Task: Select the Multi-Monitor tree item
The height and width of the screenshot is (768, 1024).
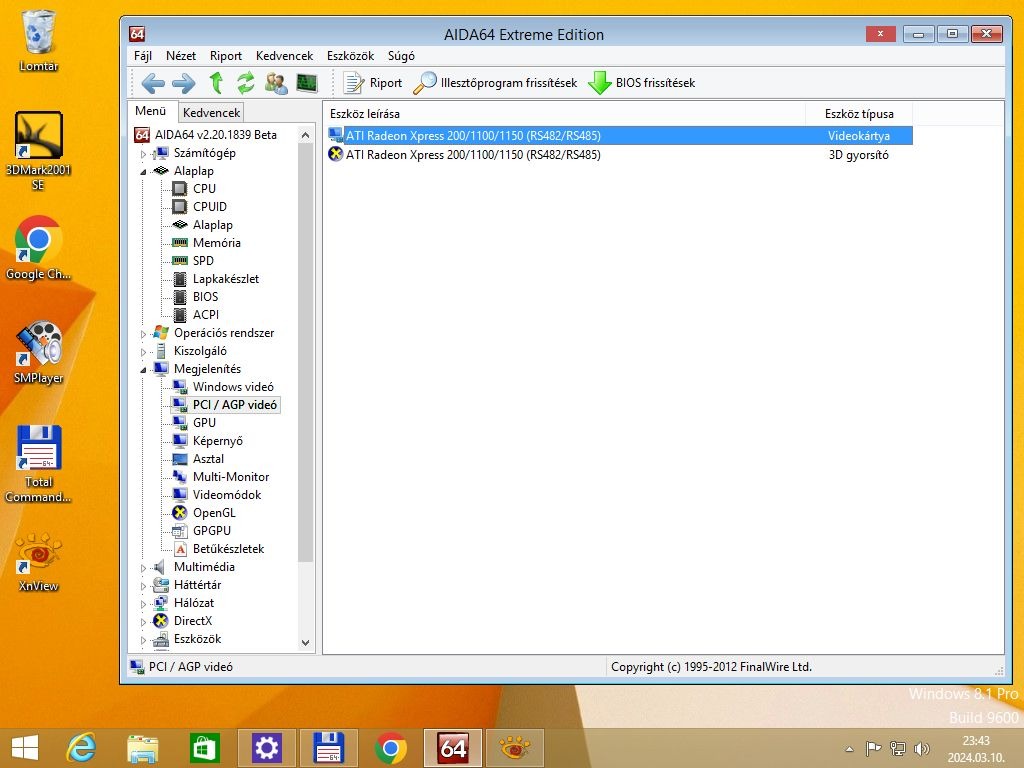Action: (x=231, y=477)
